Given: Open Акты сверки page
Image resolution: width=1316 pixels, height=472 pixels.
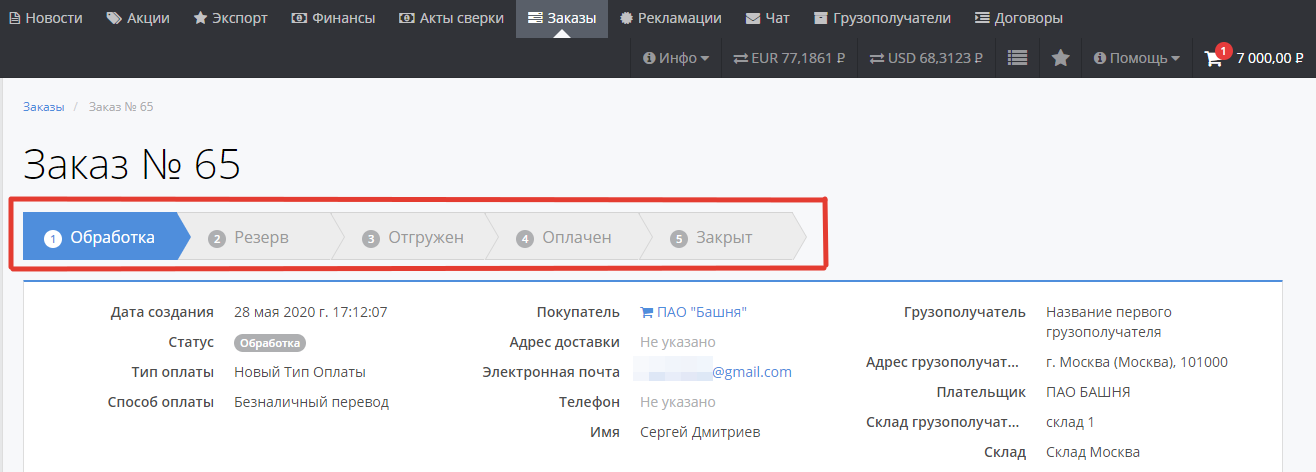Looking at the screenshot, I should (450, 18).
